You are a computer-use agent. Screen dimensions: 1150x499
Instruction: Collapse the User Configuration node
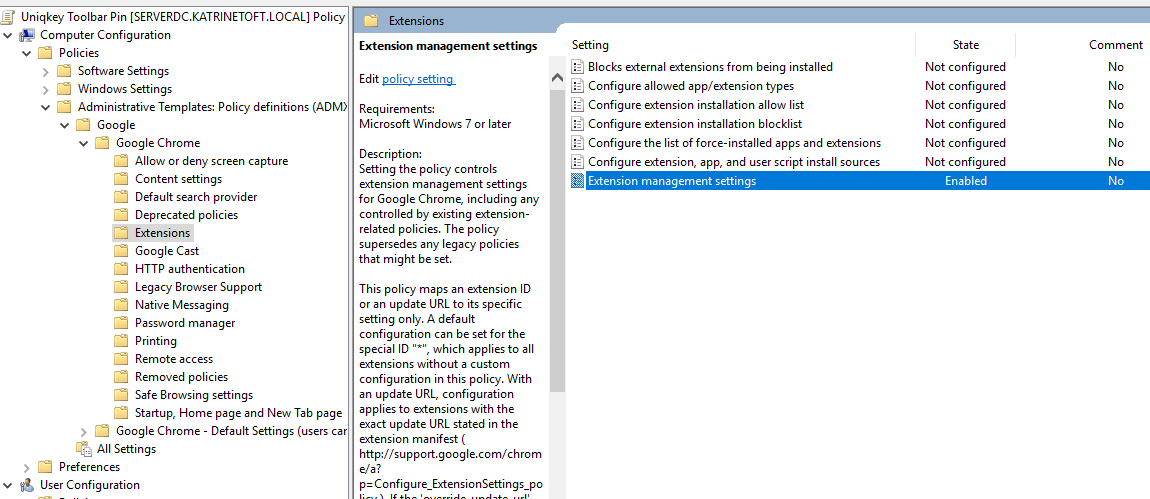tap(8, 485)
